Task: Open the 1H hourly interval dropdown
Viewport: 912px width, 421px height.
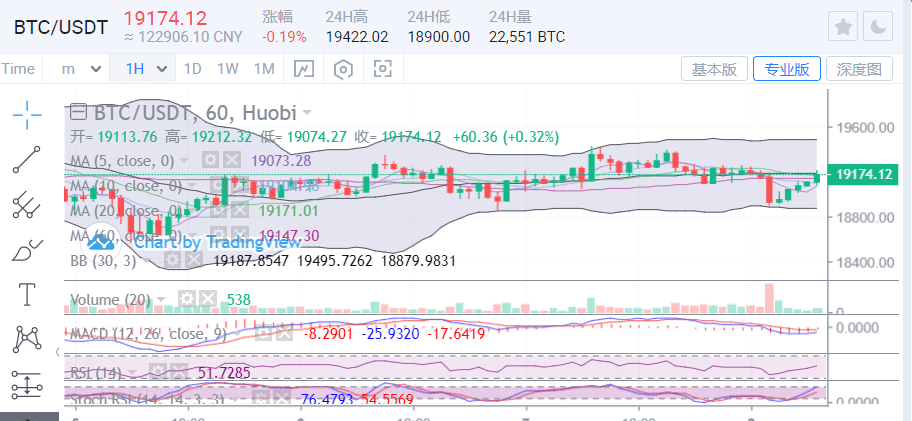Action: pyautogui.click(x=147, y=69)
